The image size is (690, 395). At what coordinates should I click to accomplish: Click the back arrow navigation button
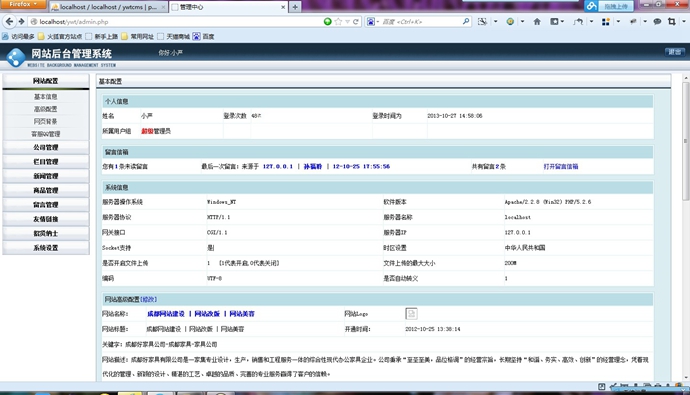coord(9,21)
